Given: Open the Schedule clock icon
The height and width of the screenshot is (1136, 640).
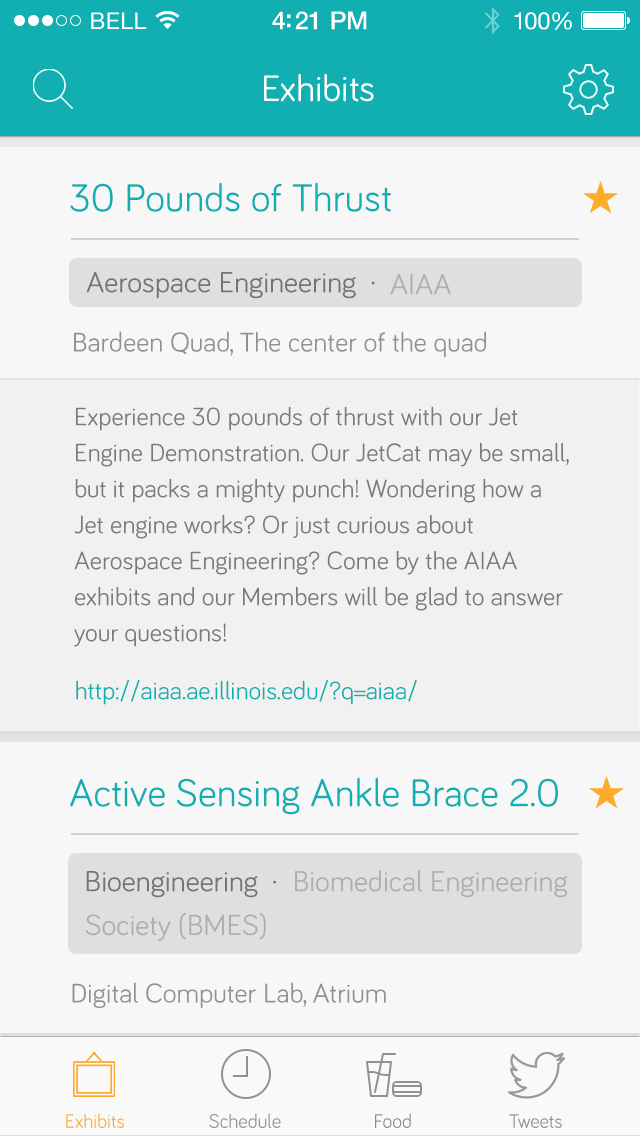Looking at the screenshot, I should coord(245,1074).
